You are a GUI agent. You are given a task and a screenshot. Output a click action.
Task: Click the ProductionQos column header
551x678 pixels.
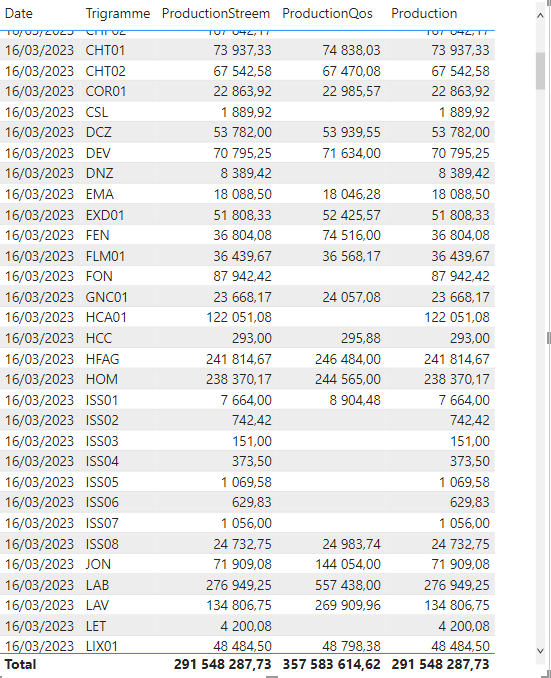327,13
